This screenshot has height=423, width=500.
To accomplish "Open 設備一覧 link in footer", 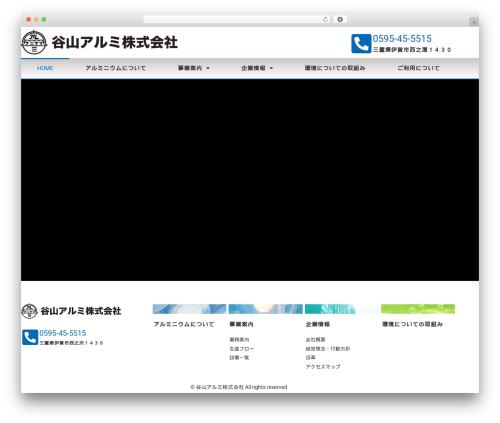I will coord(239,358).
